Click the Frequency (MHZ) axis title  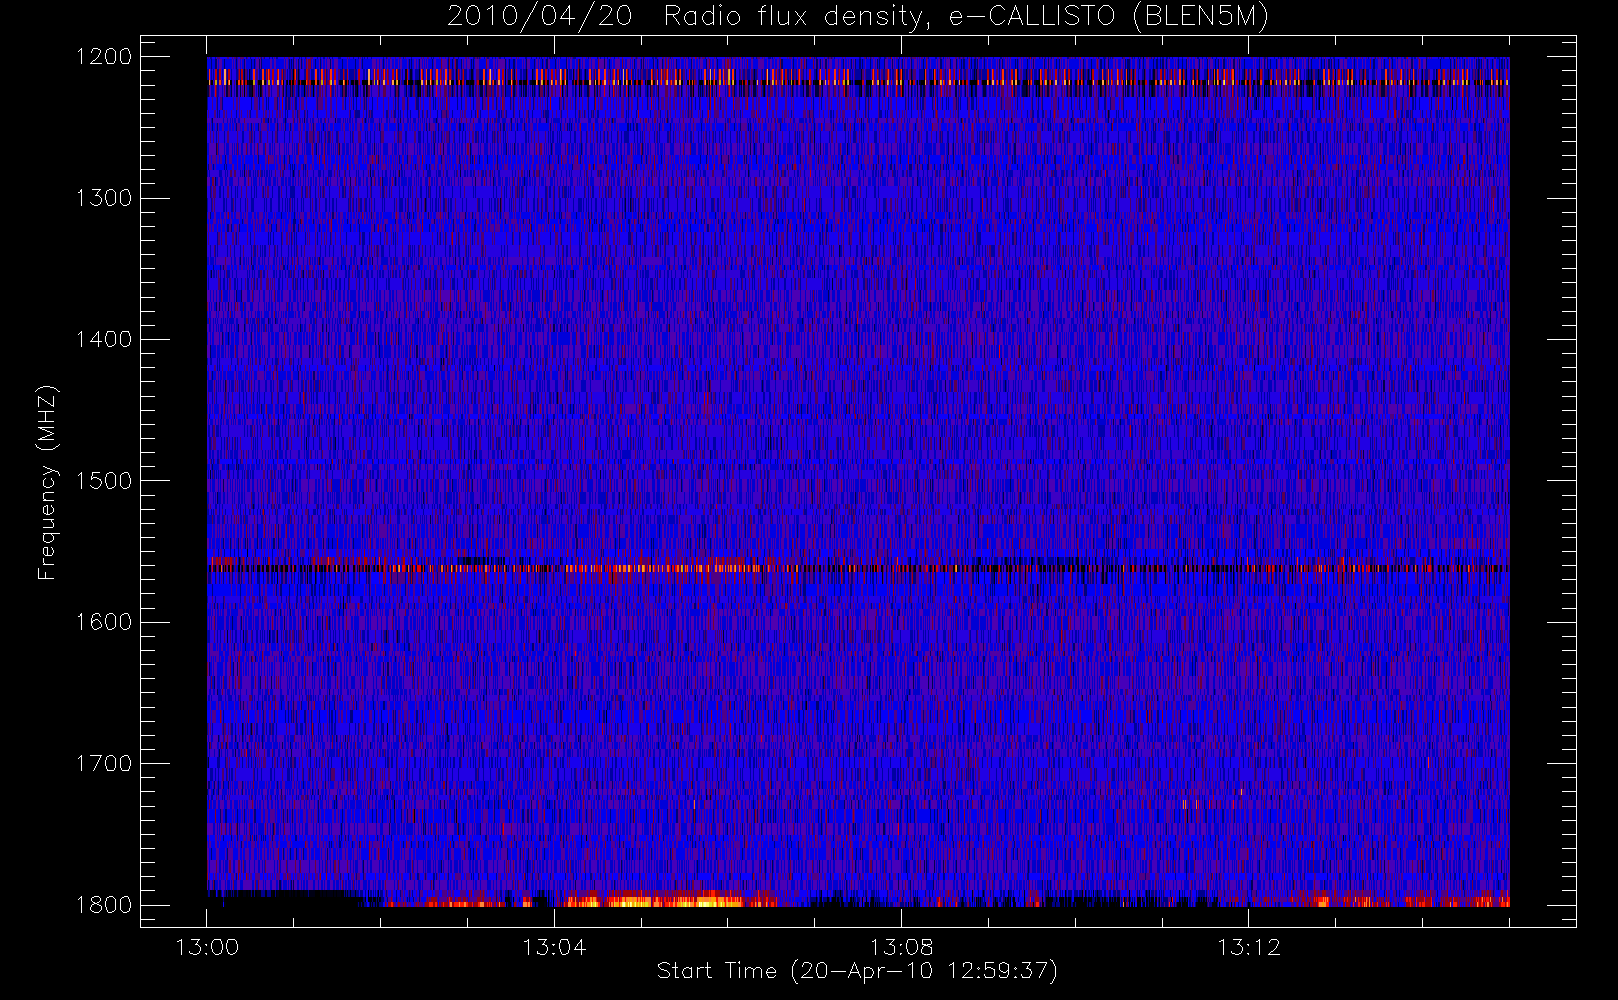click(47, 482)
